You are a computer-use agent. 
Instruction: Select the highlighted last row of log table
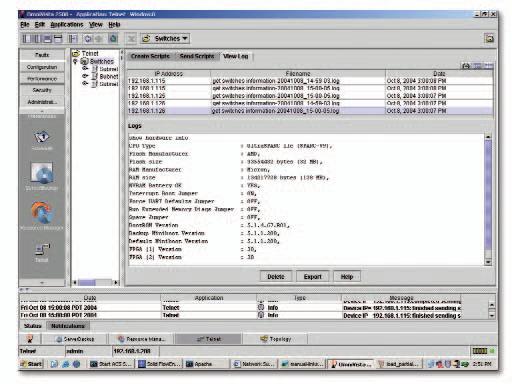click(310, 111)
